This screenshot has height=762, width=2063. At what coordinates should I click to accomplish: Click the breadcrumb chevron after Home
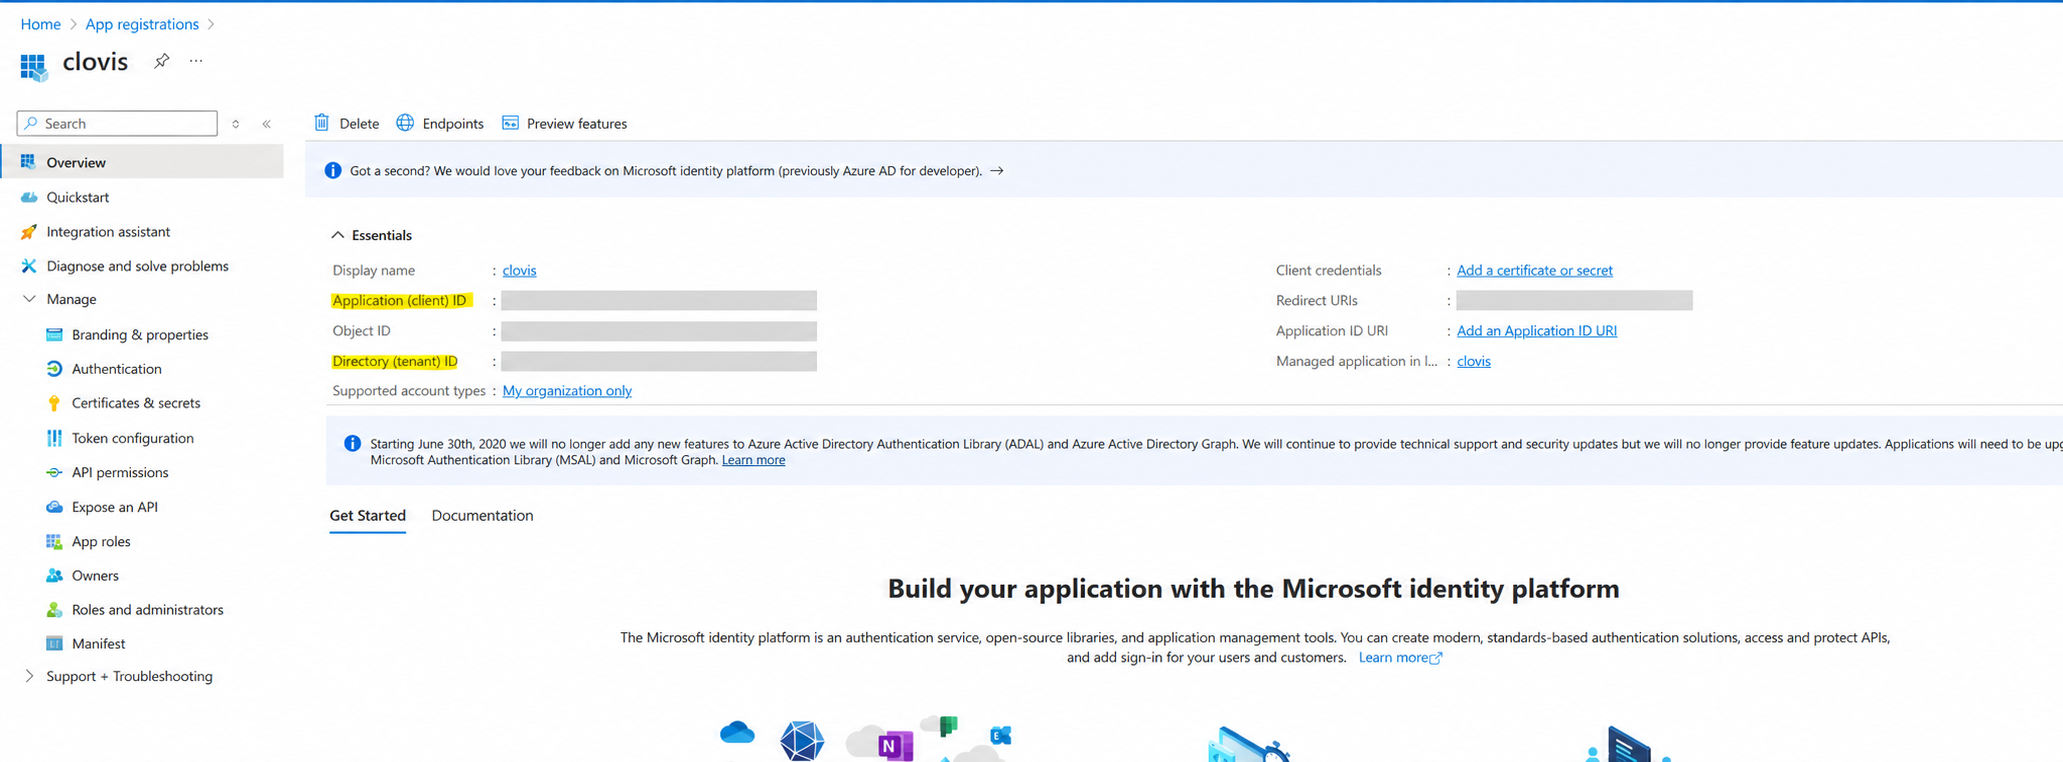pyautogui.click(x=73, y=24)
